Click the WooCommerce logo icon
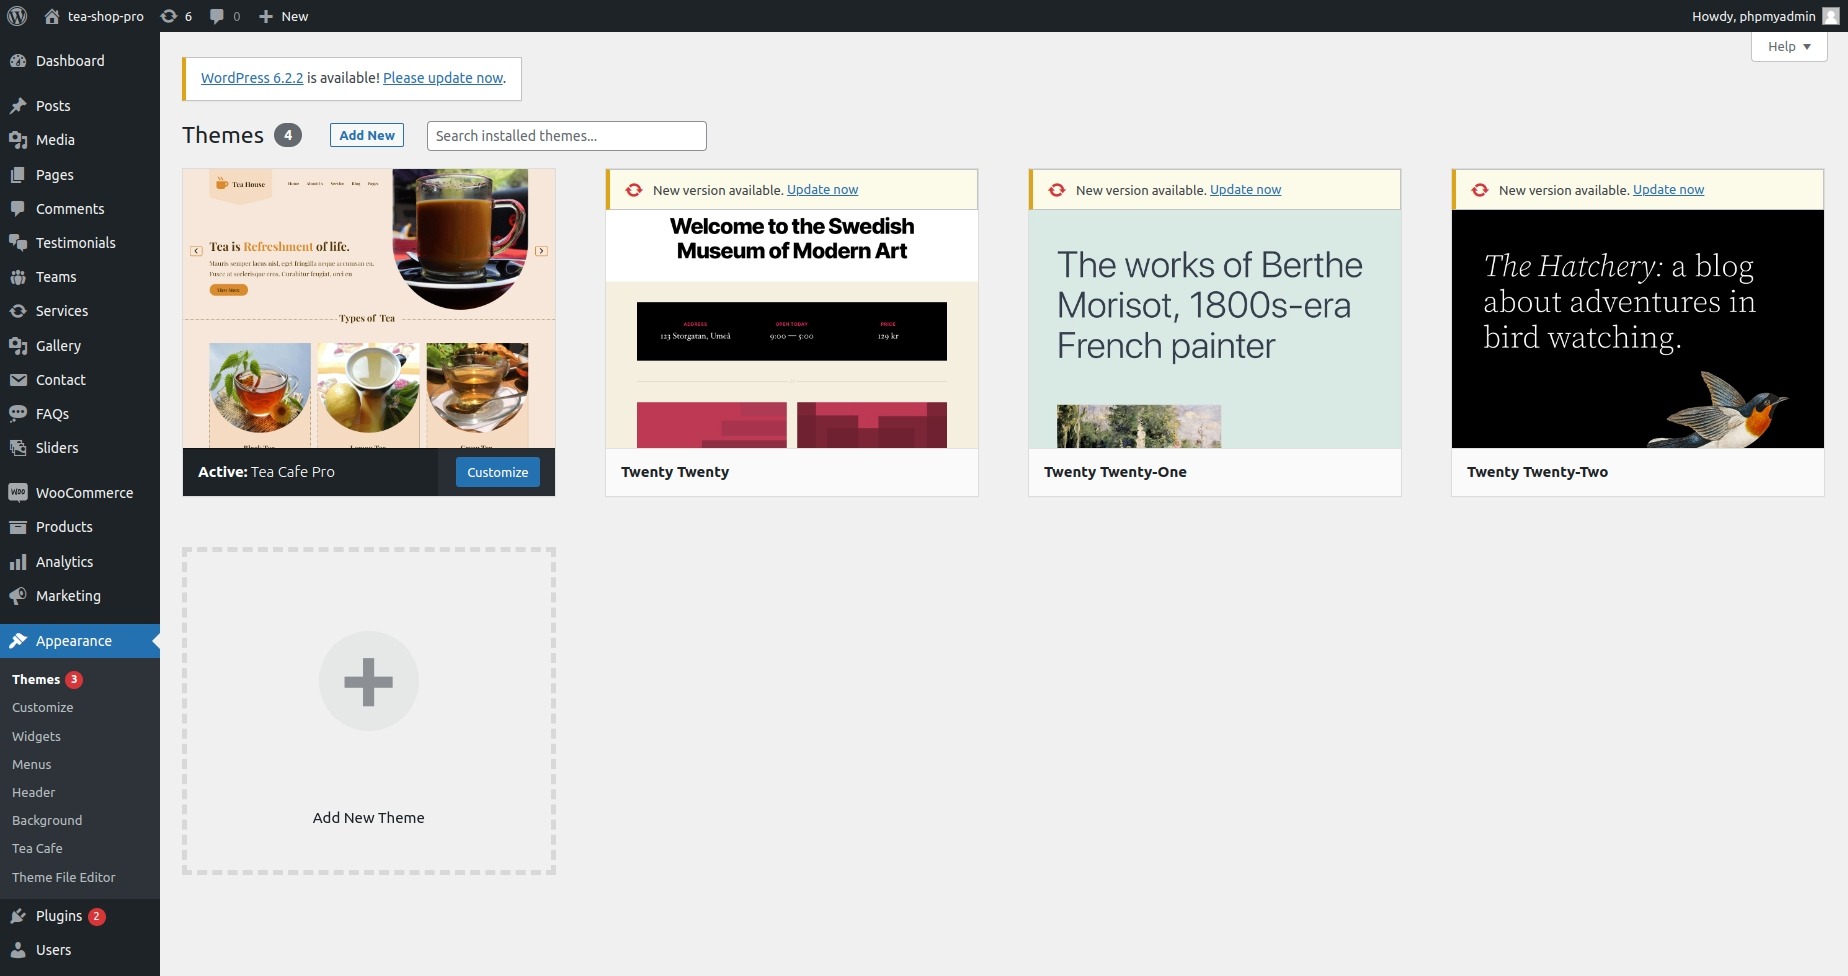1848x976 pixels. tap(18, 493)
